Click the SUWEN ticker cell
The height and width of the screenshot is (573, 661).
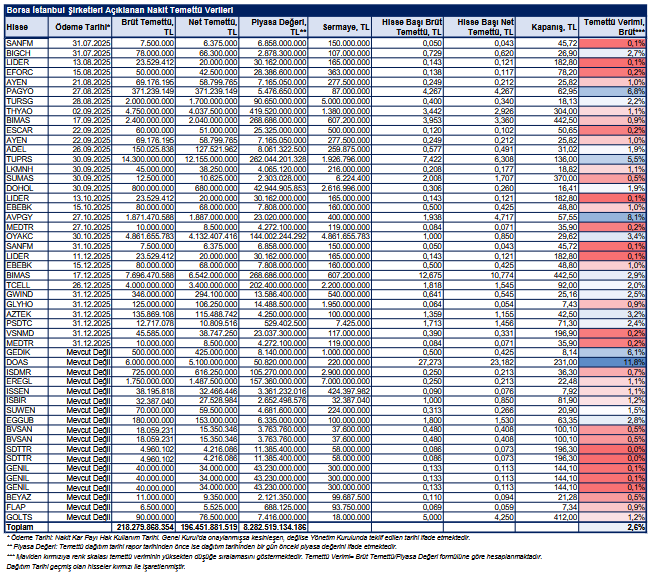(x=27, y=410)
